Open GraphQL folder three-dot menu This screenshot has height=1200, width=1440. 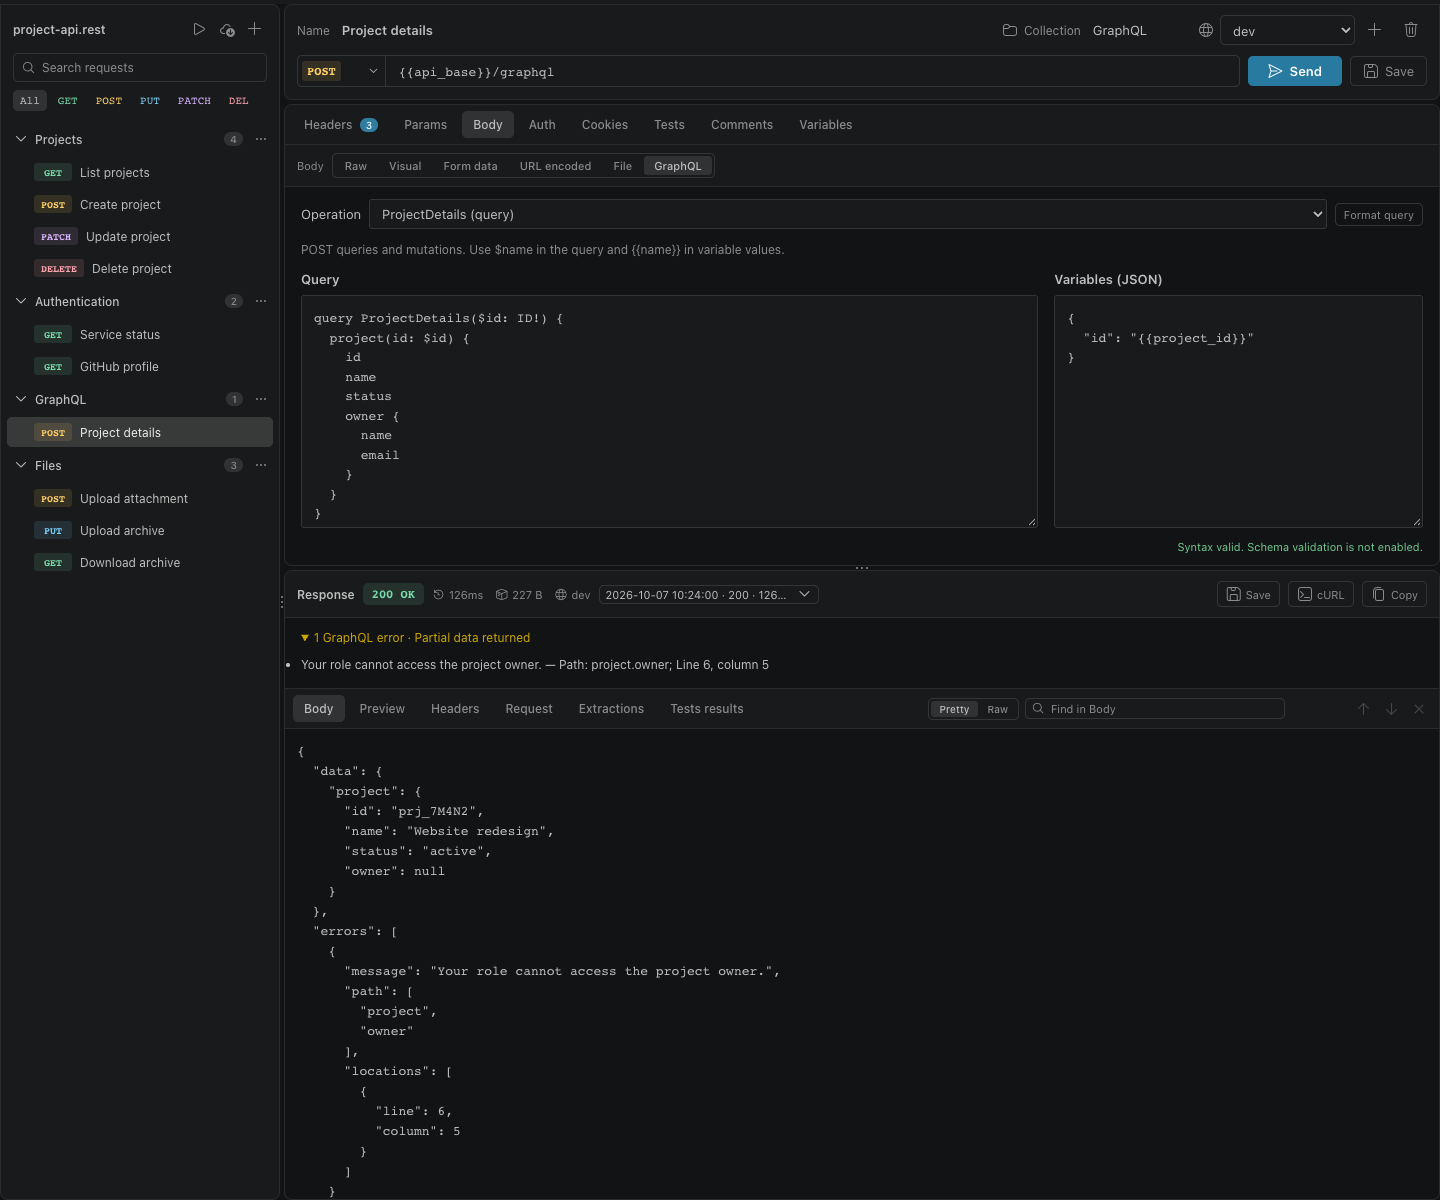point(261,399)
